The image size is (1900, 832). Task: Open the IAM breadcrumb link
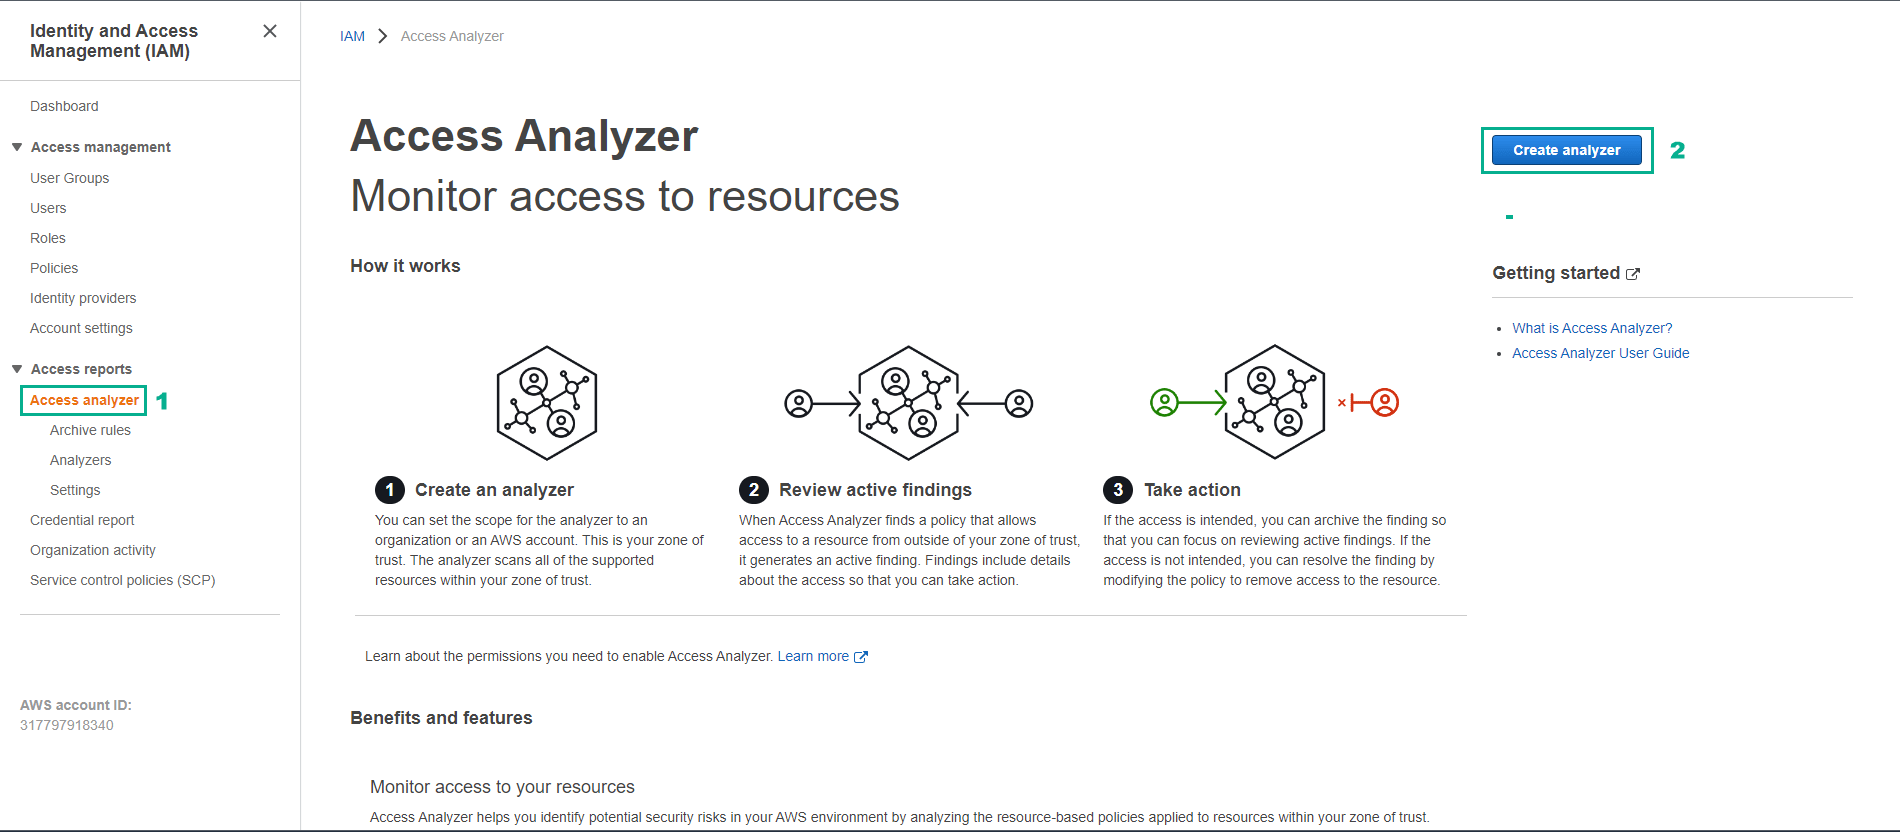[352, 35]
